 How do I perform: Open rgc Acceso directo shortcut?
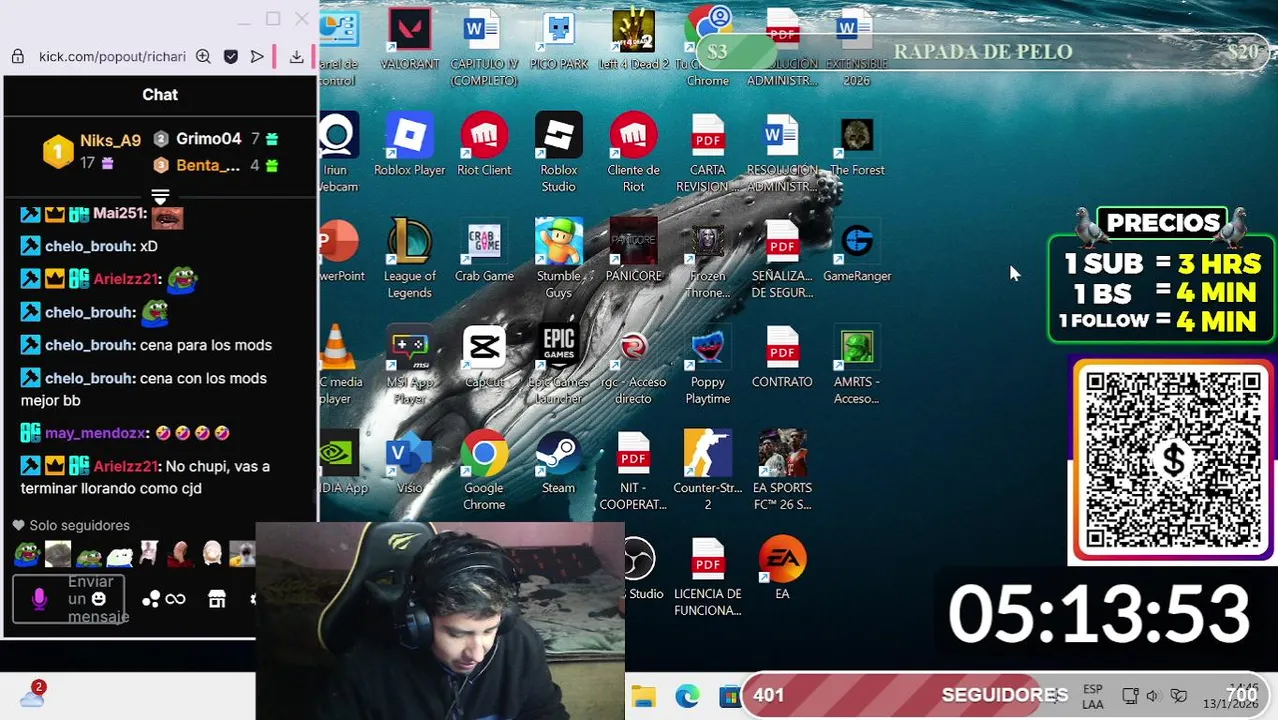click(x=633, y=366)
